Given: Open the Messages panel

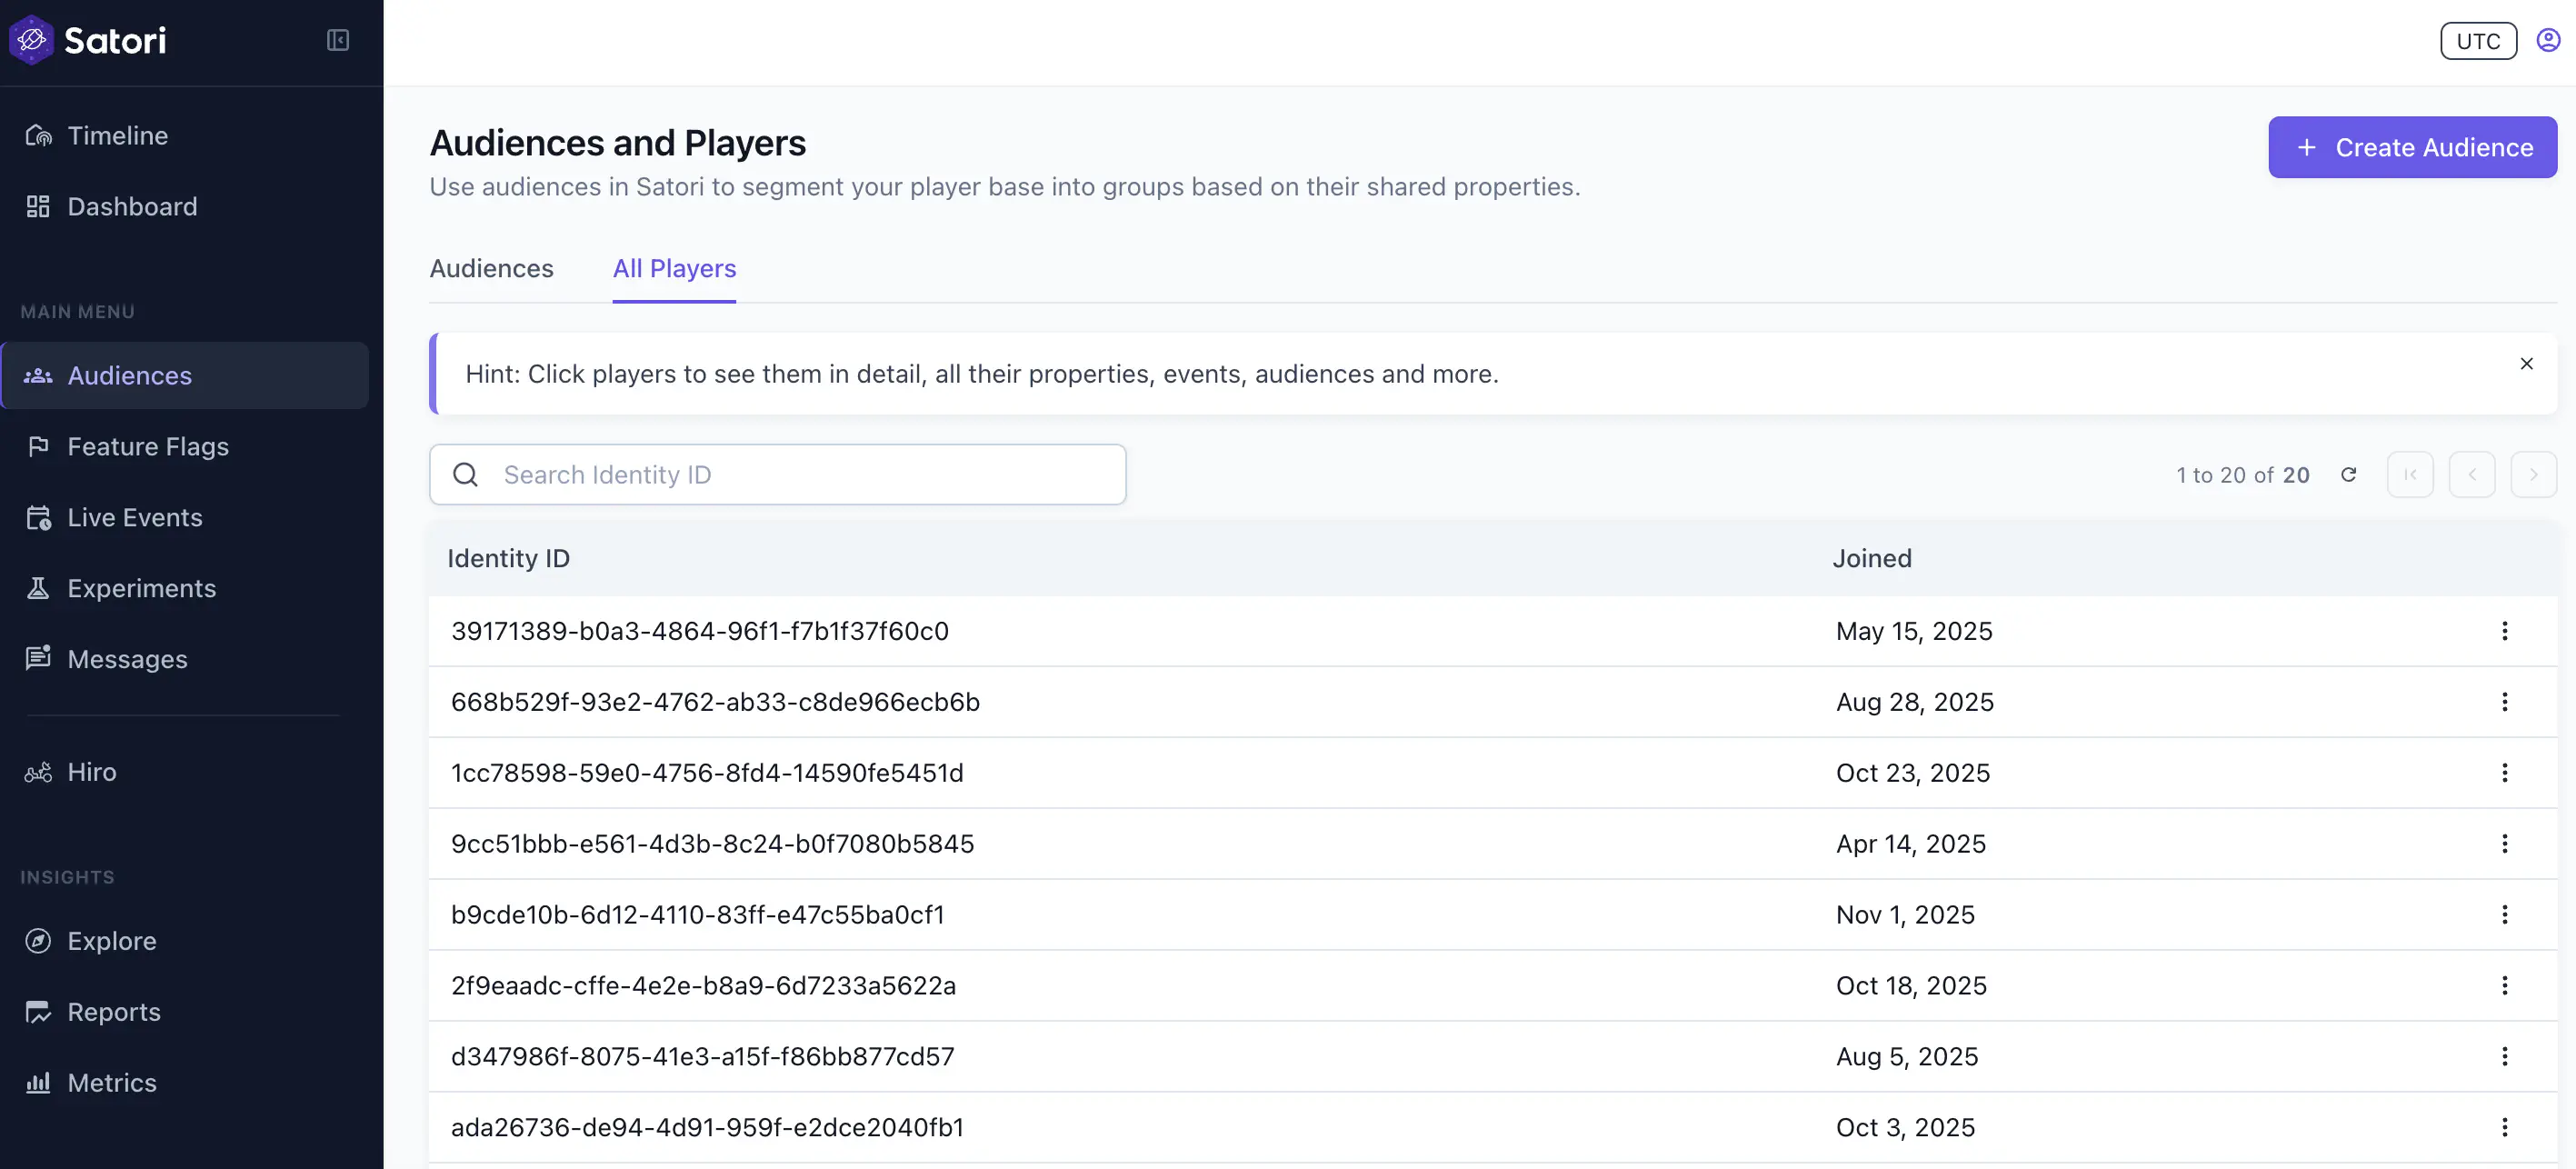Looking at the screenshot, I should [x=127, y=659].
